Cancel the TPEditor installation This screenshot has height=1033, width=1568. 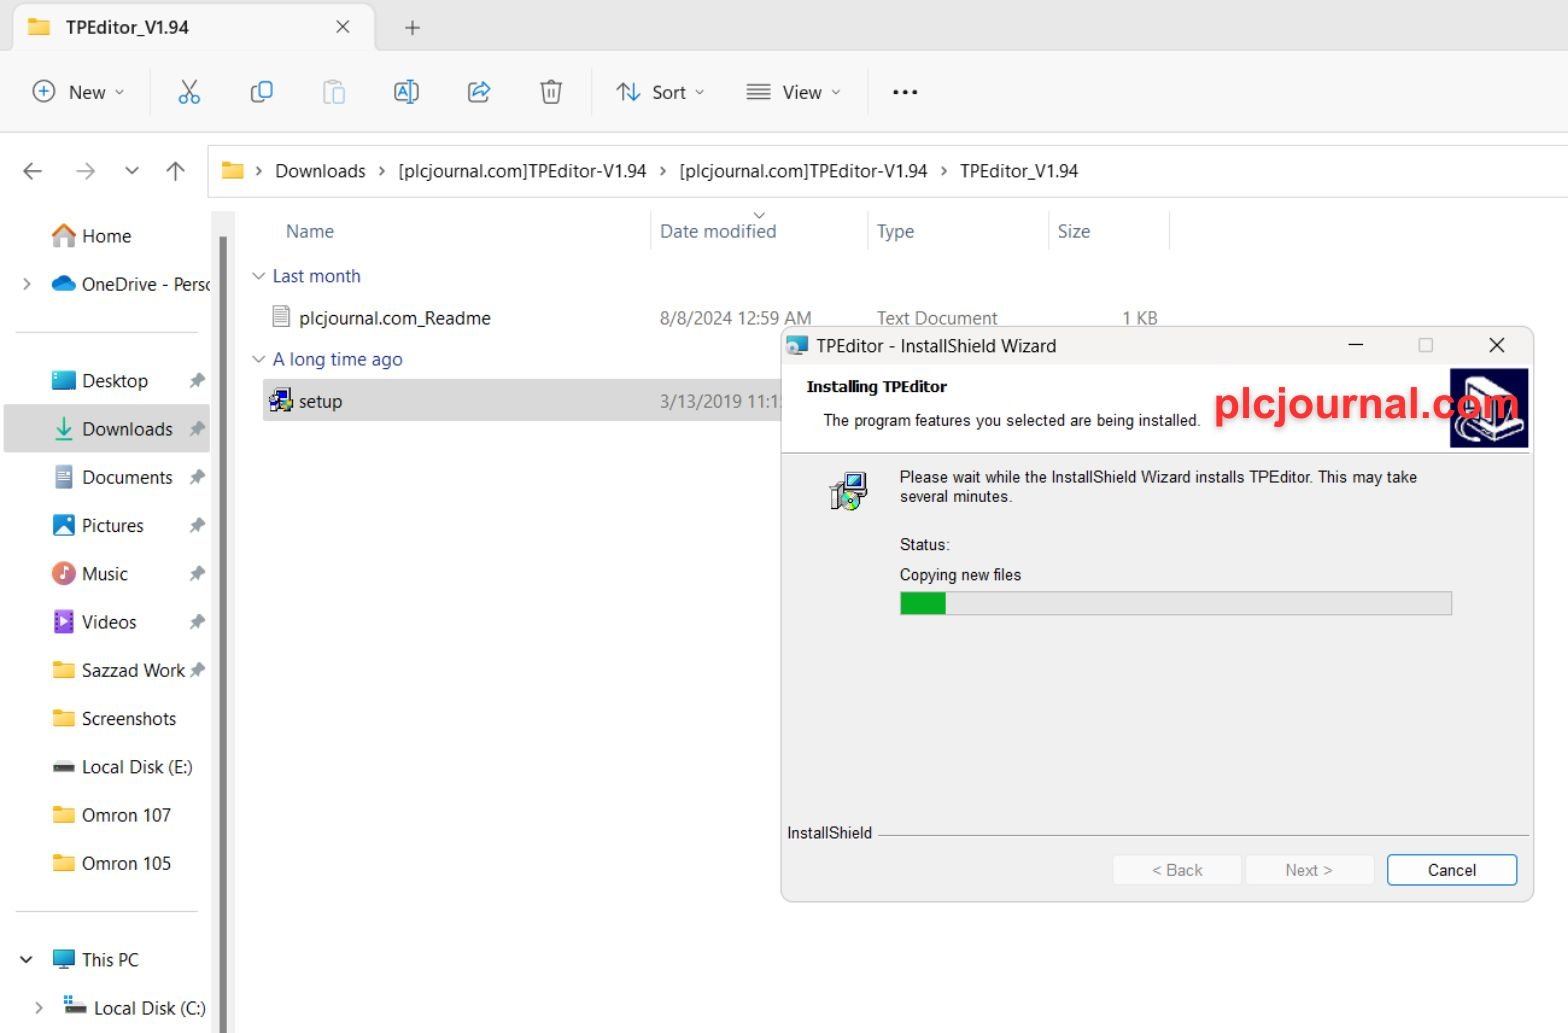point(1451,870)
